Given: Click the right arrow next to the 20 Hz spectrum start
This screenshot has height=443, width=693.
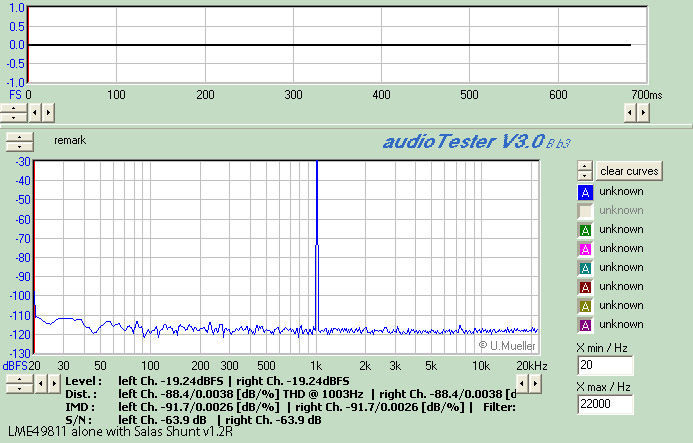Looking at the screenshot, I should [x=54, y=384].
